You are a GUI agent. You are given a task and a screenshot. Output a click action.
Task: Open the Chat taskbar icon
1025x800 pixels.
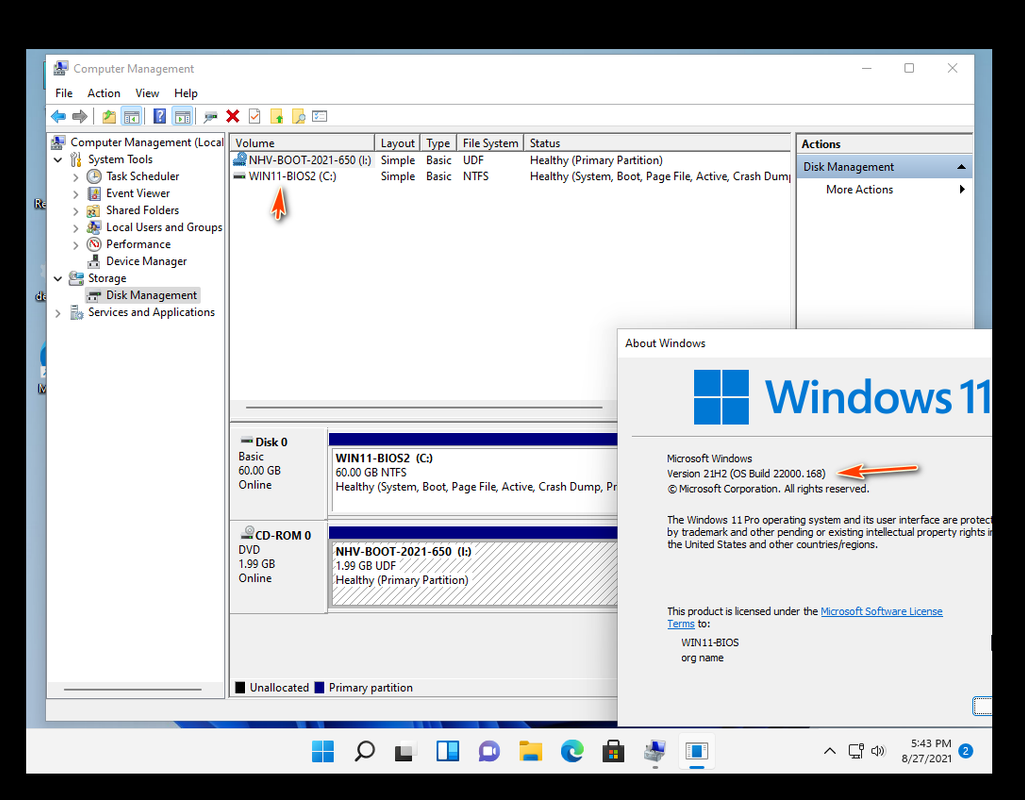coord(489,752)
